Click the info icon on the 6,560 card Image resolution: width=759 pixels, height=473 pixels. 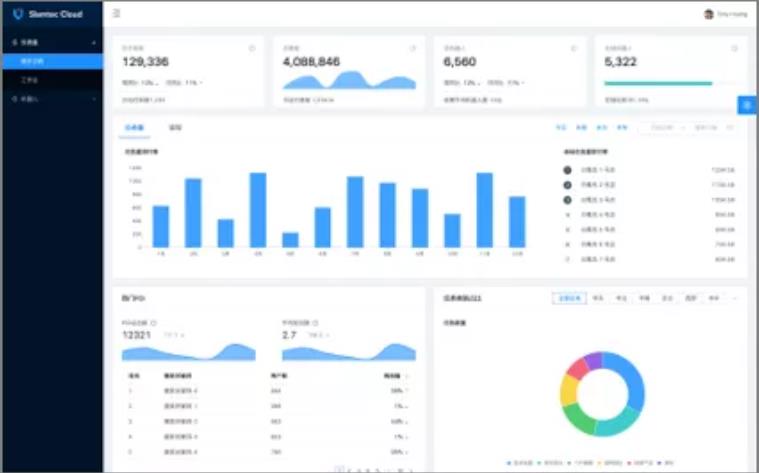(574, 48)
